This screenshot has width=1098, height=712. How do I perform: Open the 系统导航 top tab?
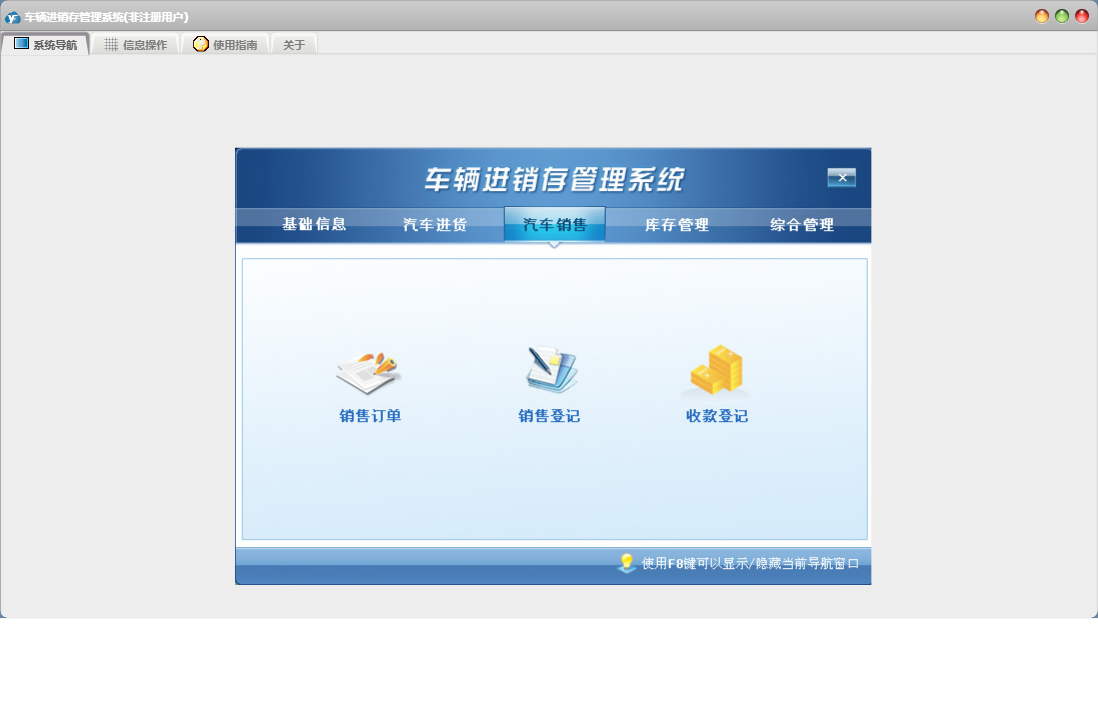click(x=46, y=44)
